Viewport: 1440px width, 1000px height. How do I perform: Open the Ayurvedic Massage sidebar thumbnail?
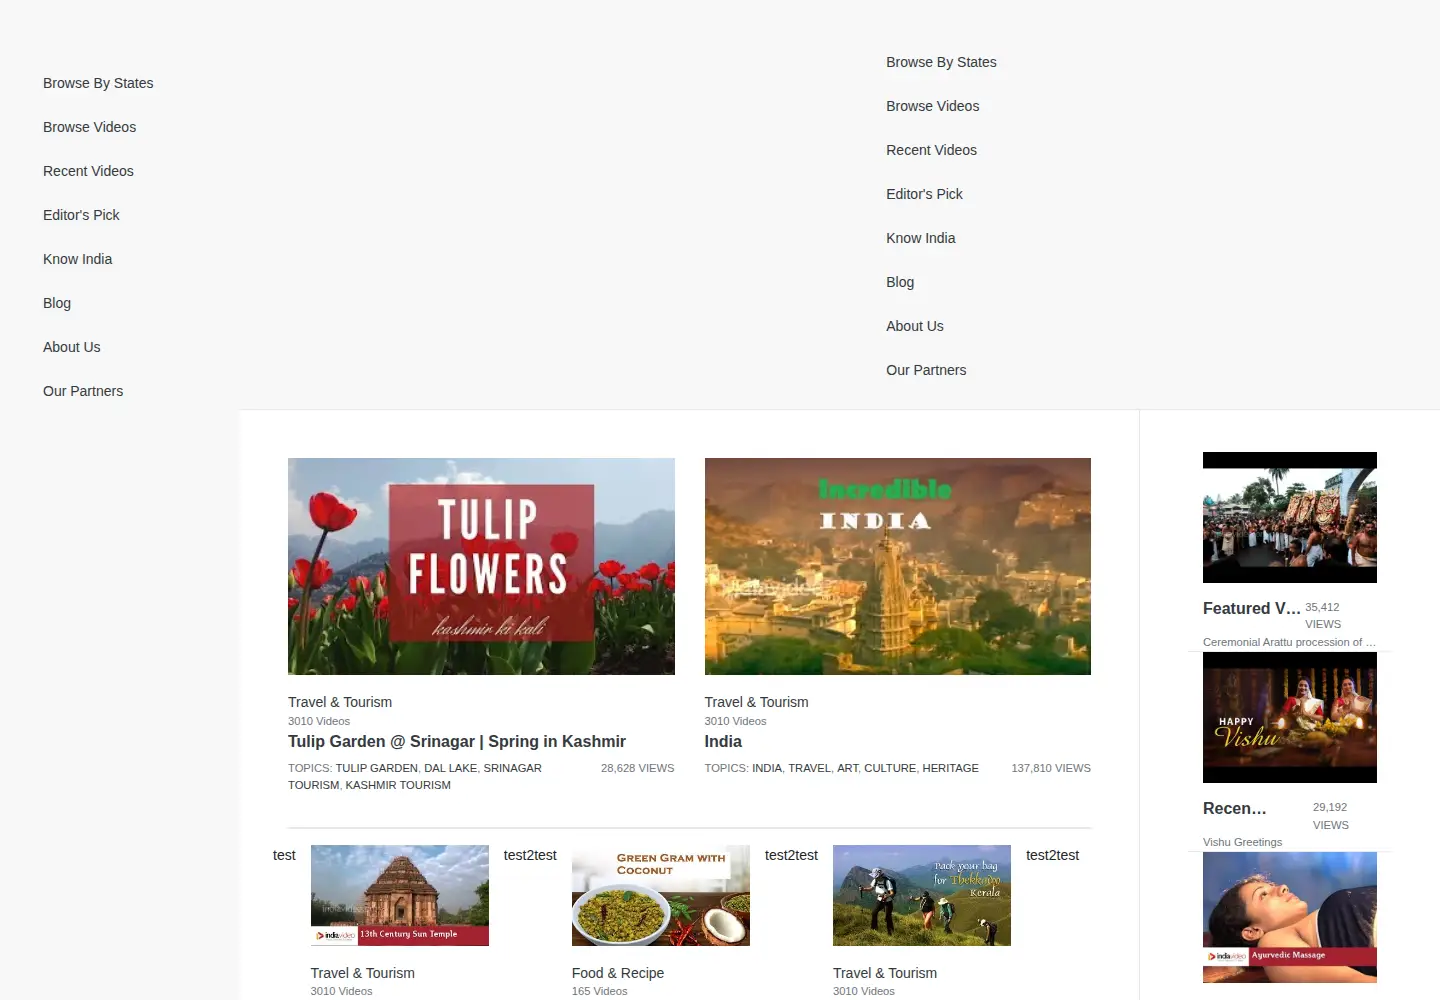(1290, 917)
